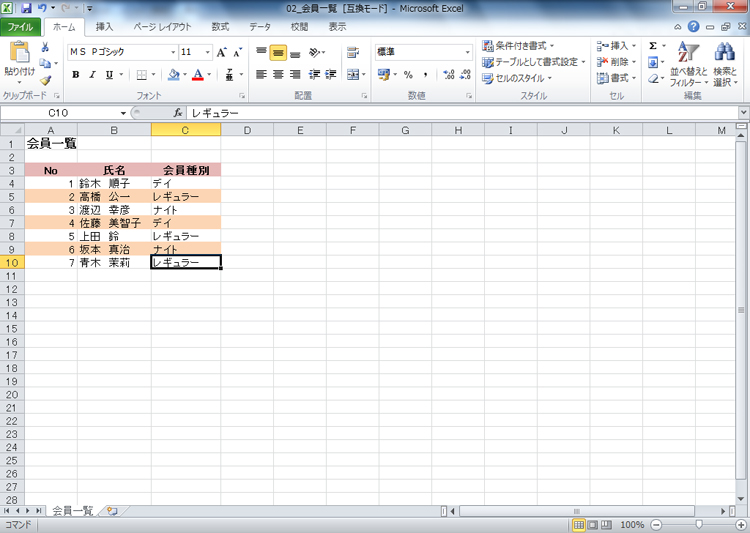The width and height of the screenshot is (750, 533).
Task: Decrease font size with small A icon
Action: (237, 52)
